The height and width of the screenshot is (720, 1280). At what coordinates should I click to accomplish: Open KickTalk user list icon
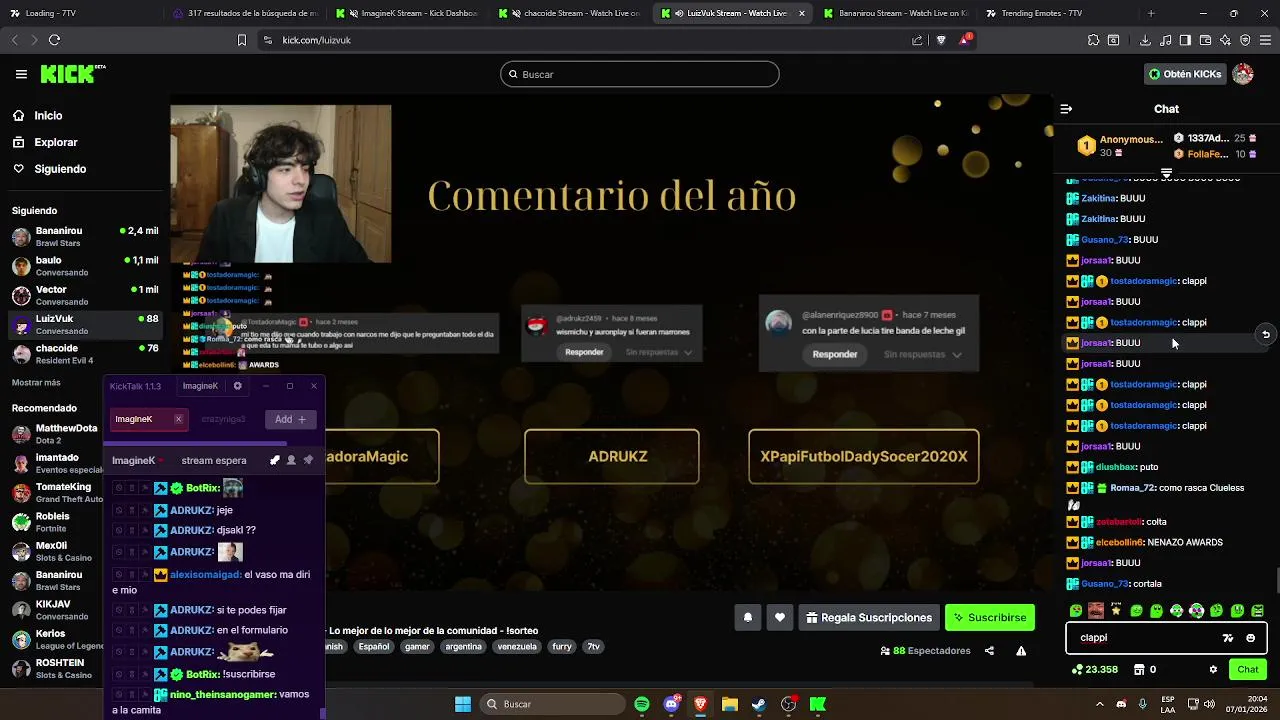[291, 460]
